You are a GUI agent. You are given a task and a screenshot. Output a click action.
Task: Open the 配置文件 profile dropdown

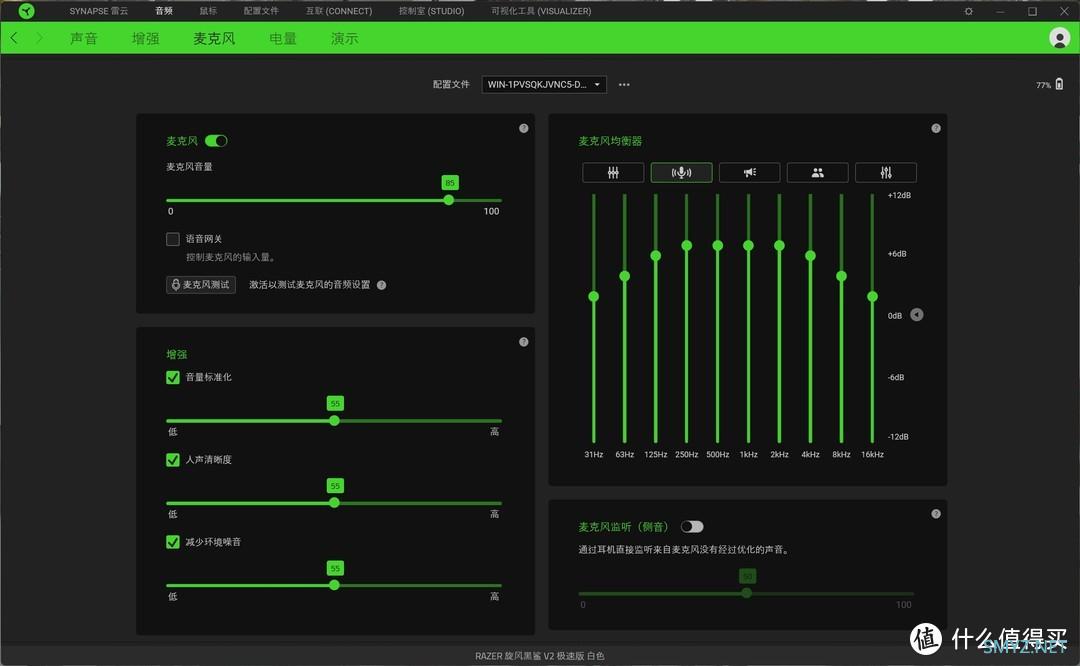(544, 85)
